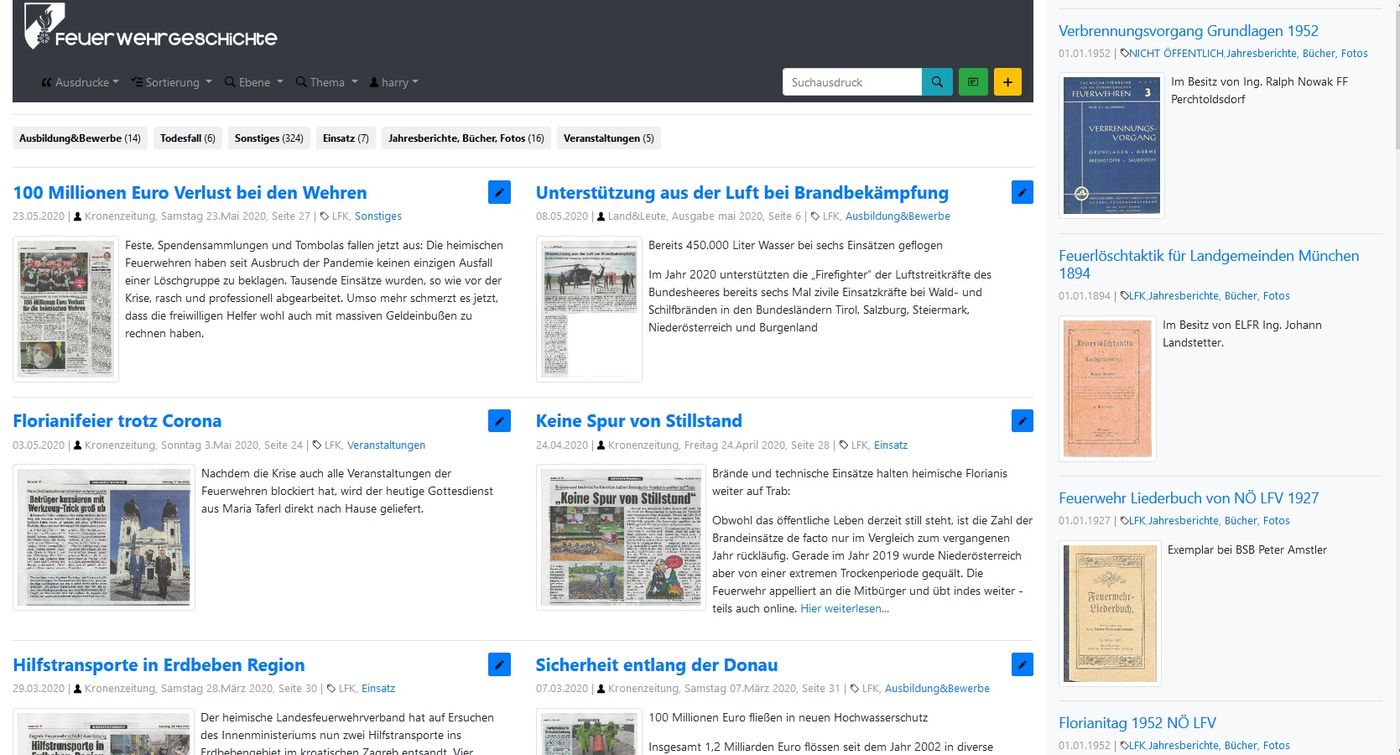
Task: Click category link under Liederbuch 1927 entry
Action: pos(1210,521)
